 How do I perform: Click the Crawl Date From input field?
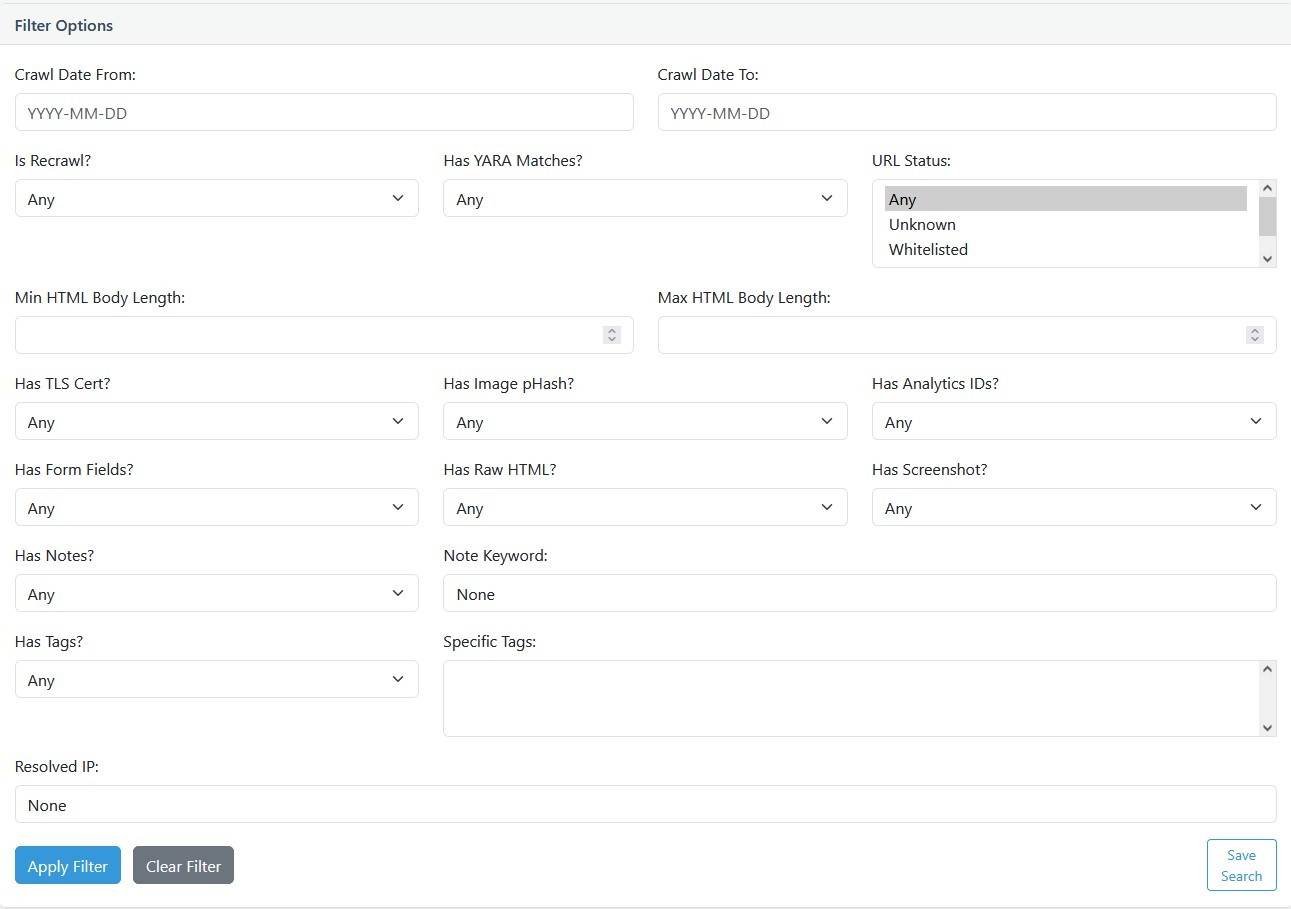[x=324, y=112]
